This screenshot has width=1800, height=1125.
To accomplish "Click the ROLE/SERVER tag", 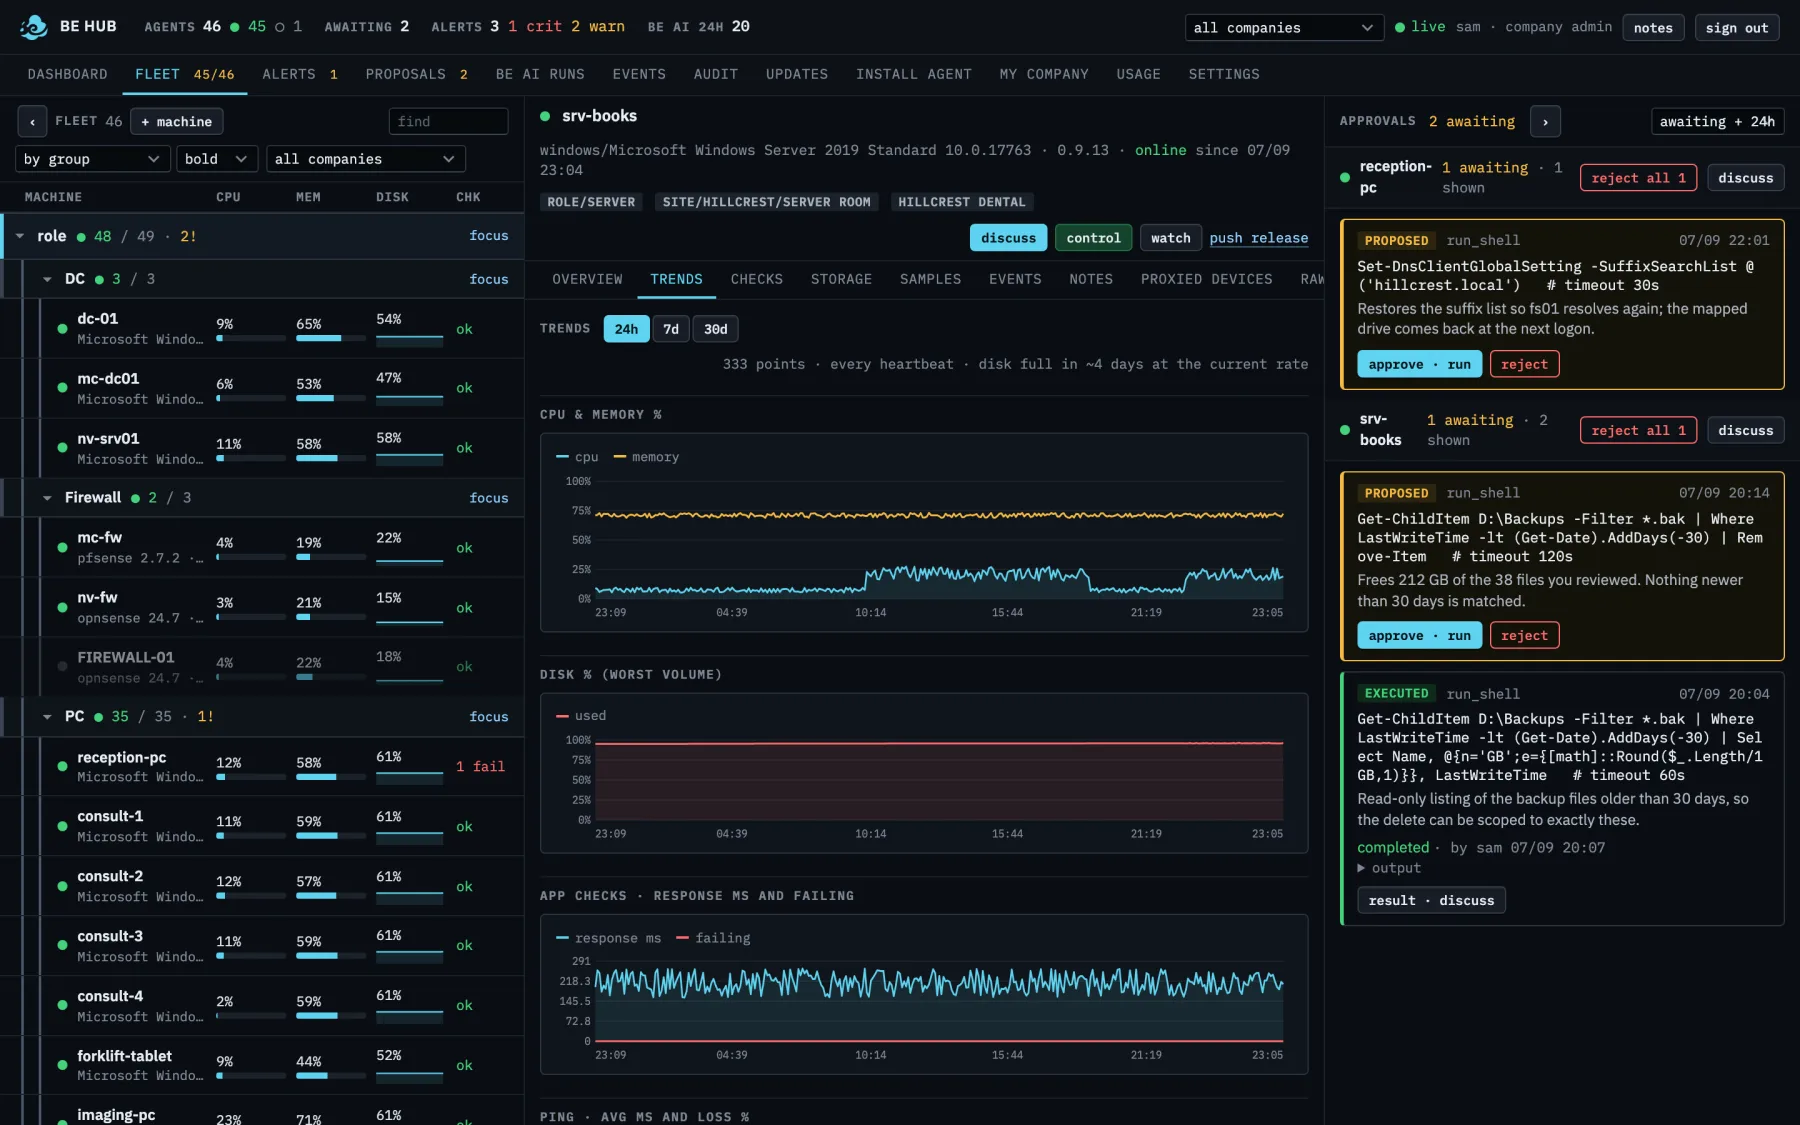I will 591,202.
